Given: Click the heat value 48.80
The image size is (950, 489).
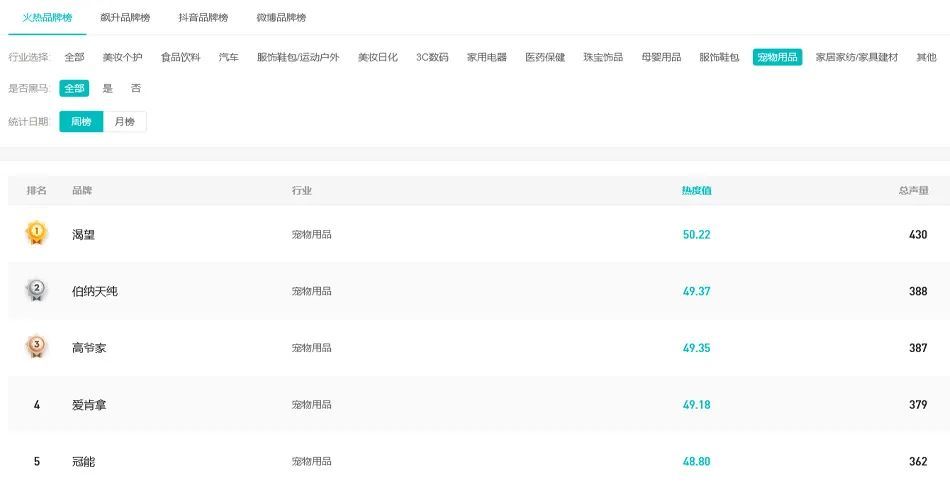Looking at the screenshot, I should tap(696, 462).
